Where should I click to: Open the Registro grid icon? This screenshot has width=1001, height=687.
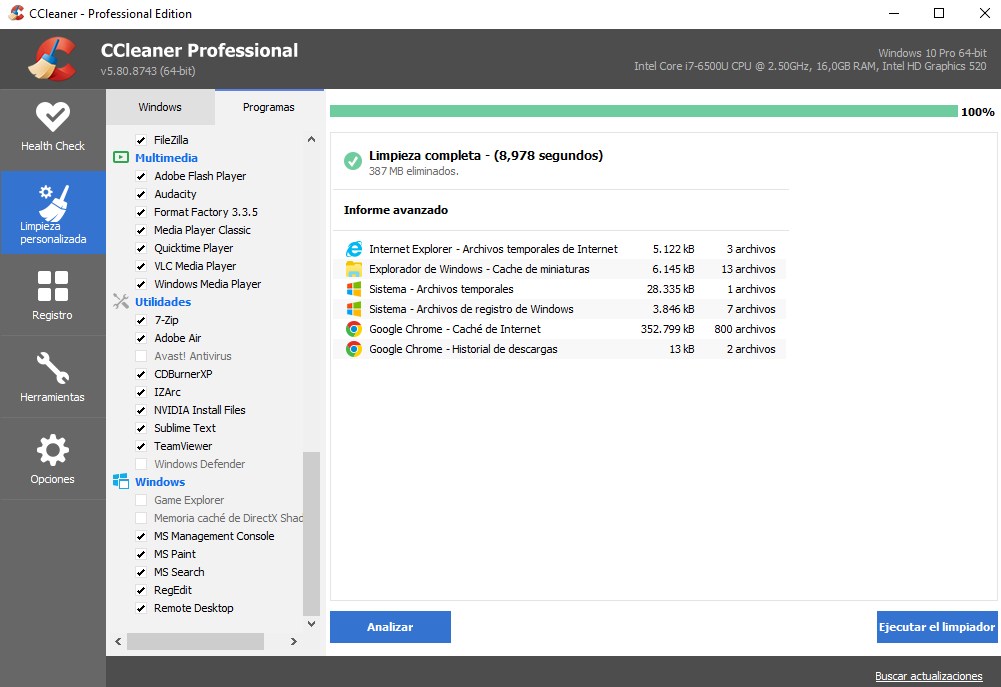(52, 286)
